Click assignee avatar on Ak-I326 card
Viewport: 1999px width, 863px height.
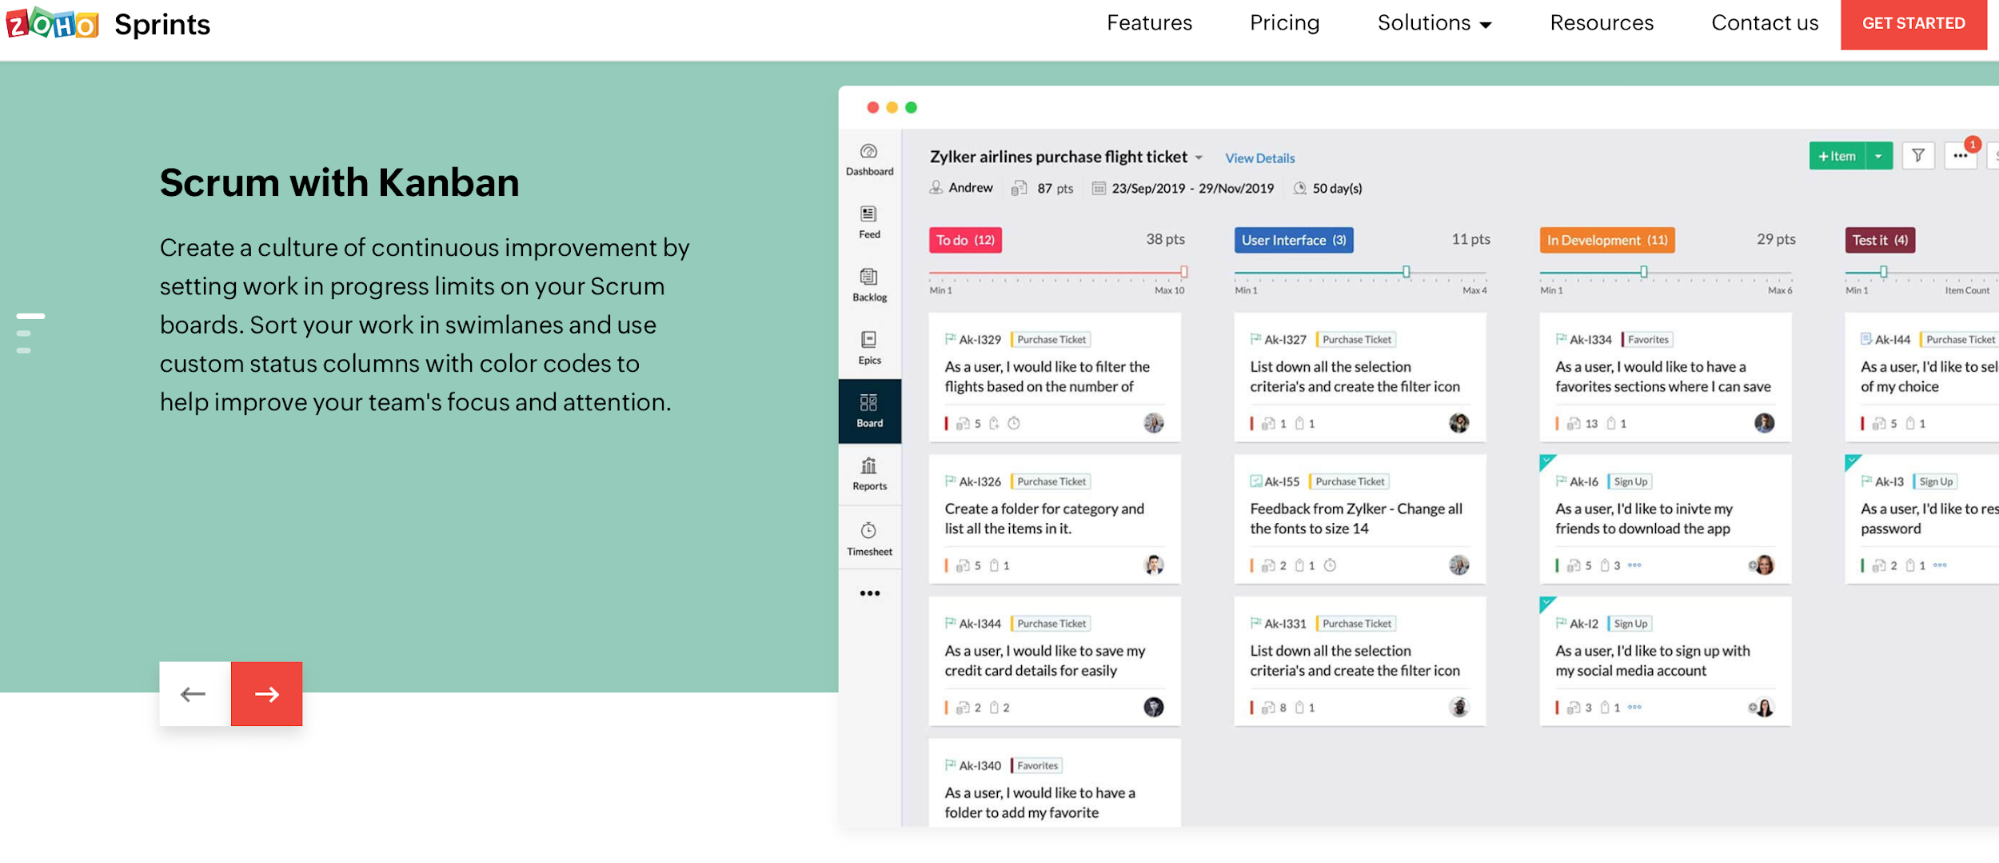[x=1154, y=565]
